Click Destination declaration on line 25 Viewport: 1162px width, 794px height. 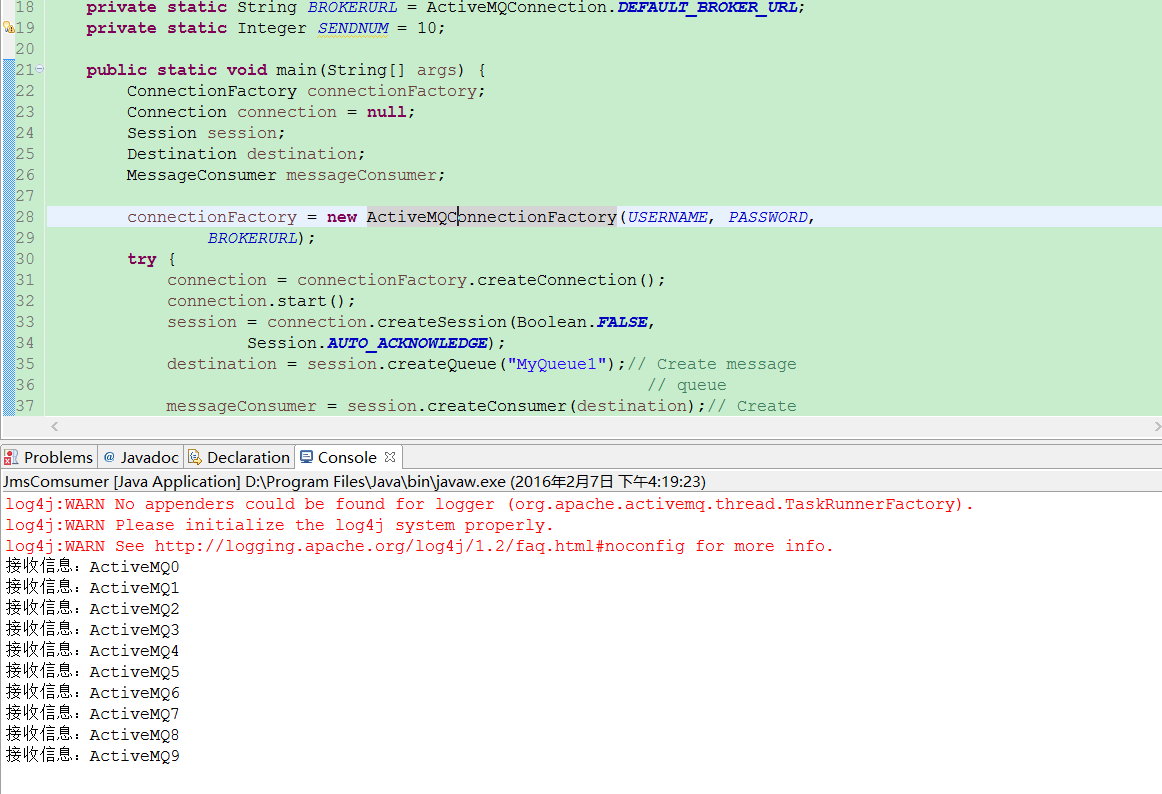coord(246,154)
